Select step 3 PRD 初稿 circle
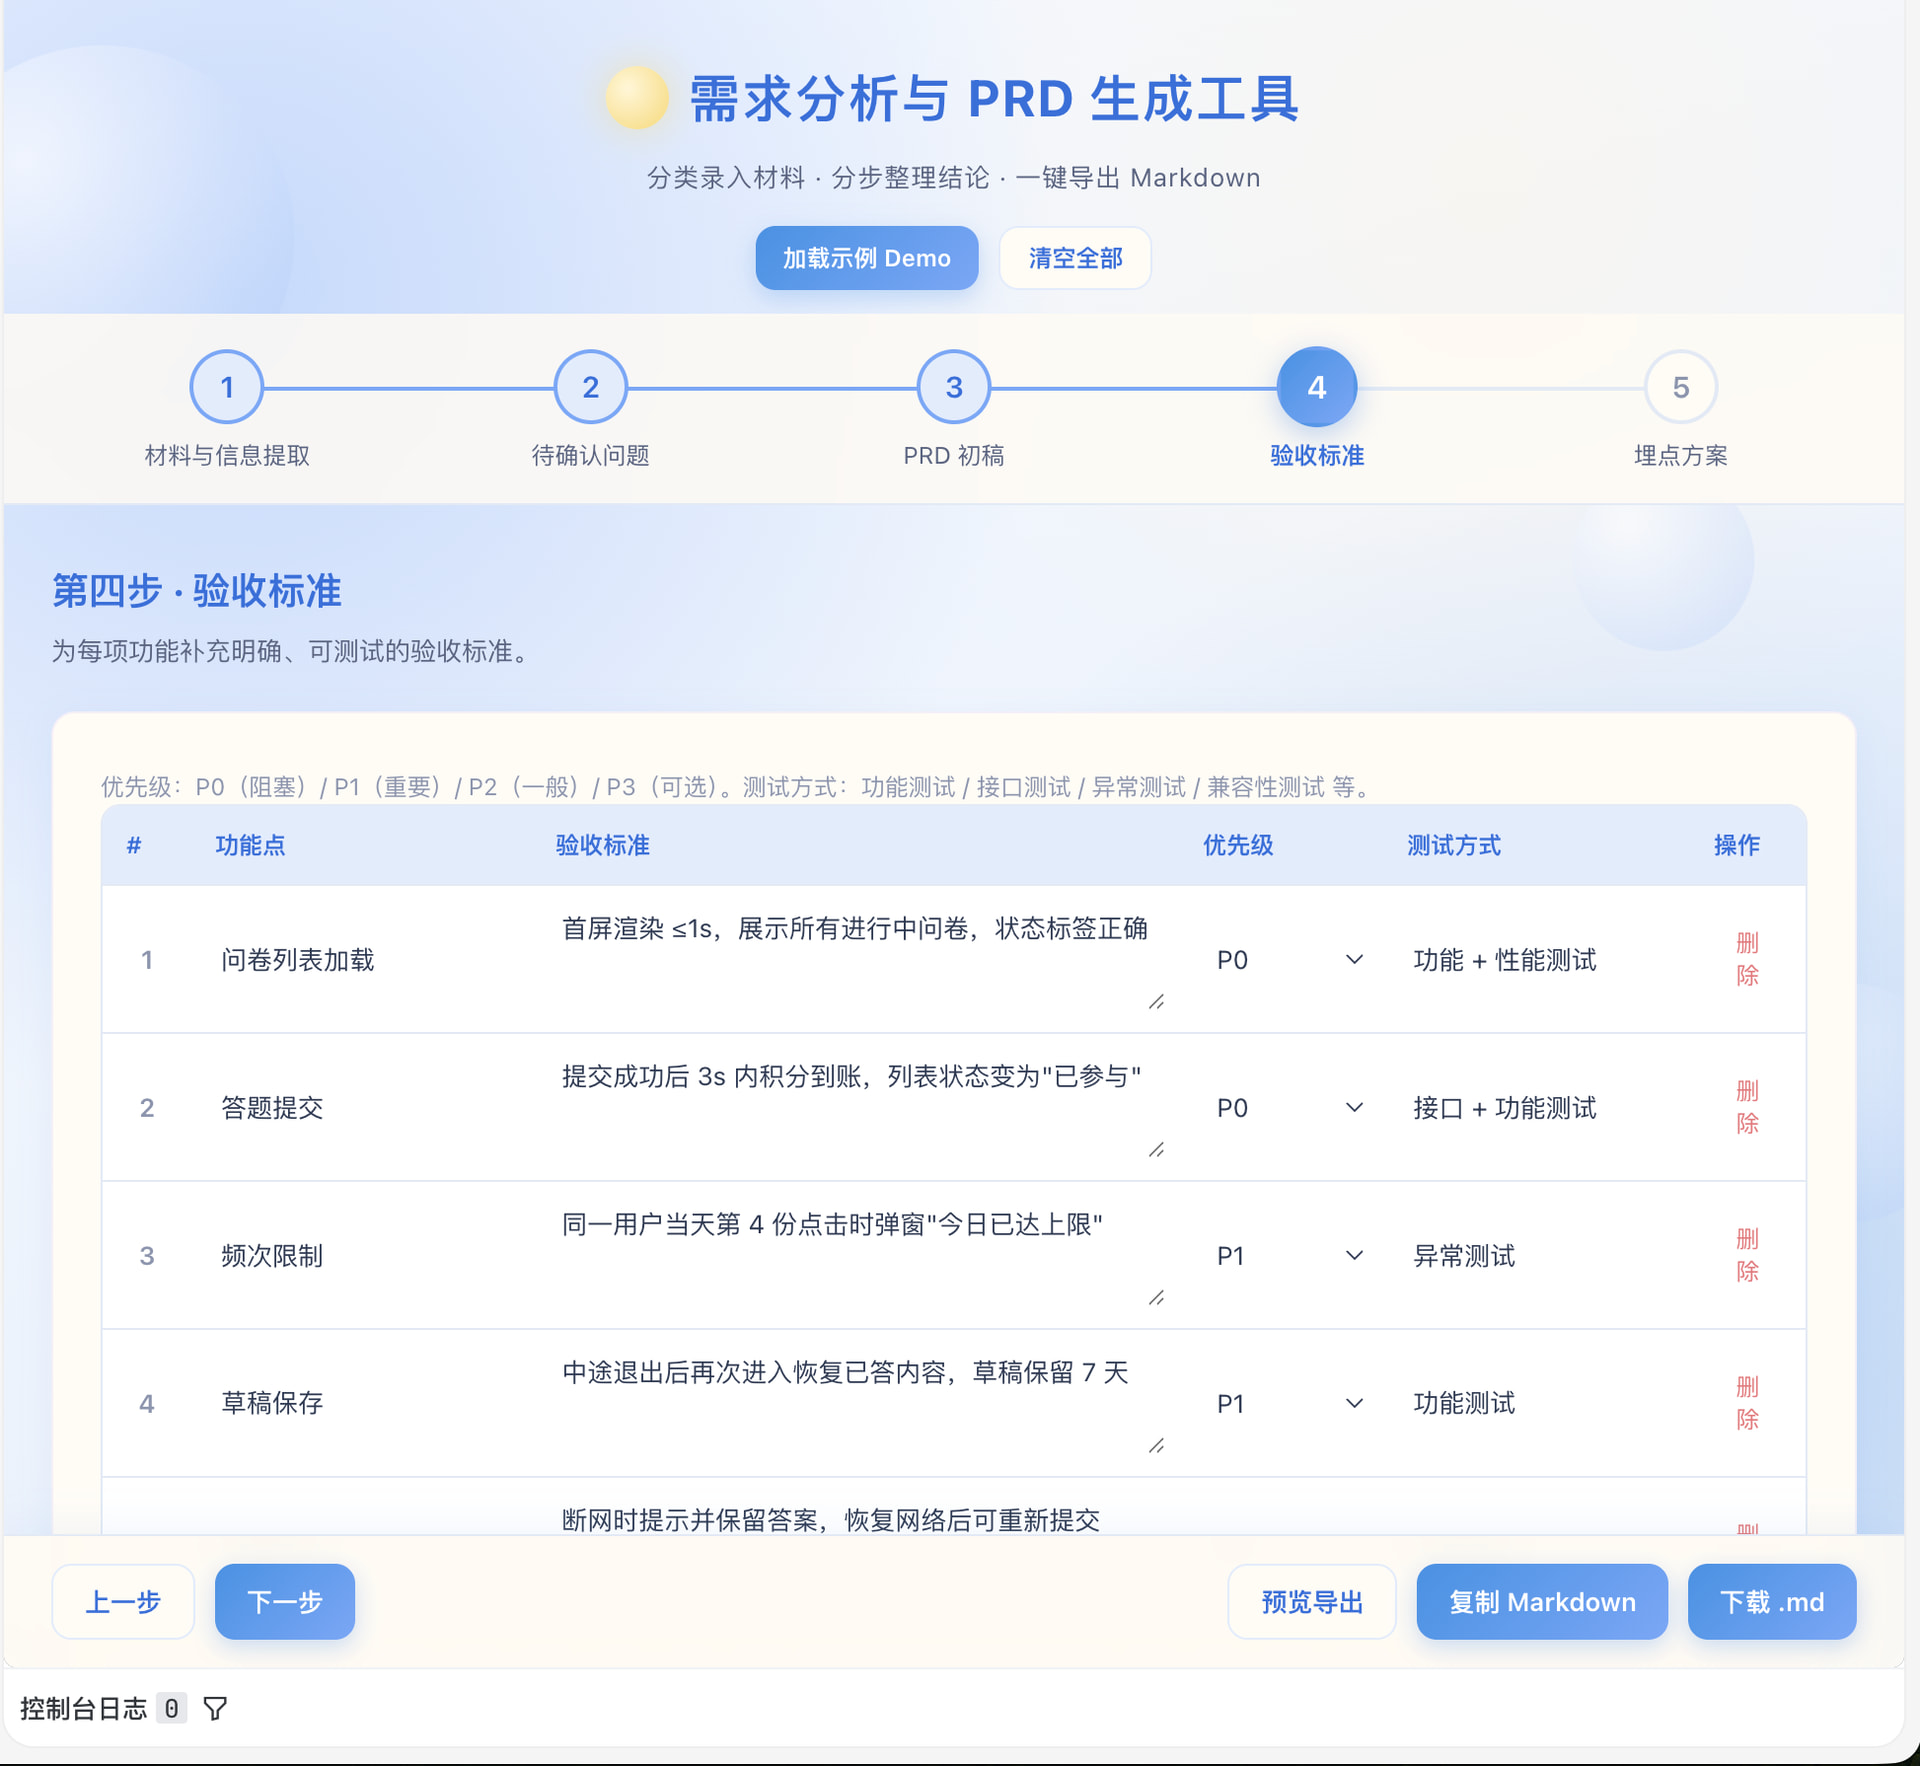Image resolution: width=1920 pixels, height=1766 pixels. [x=954, y=387]
